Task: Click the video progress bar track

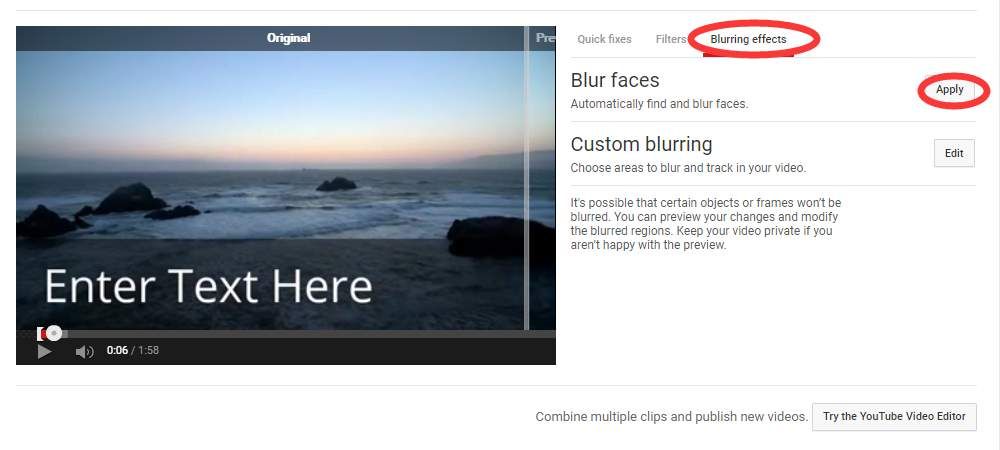Action: 300,333
